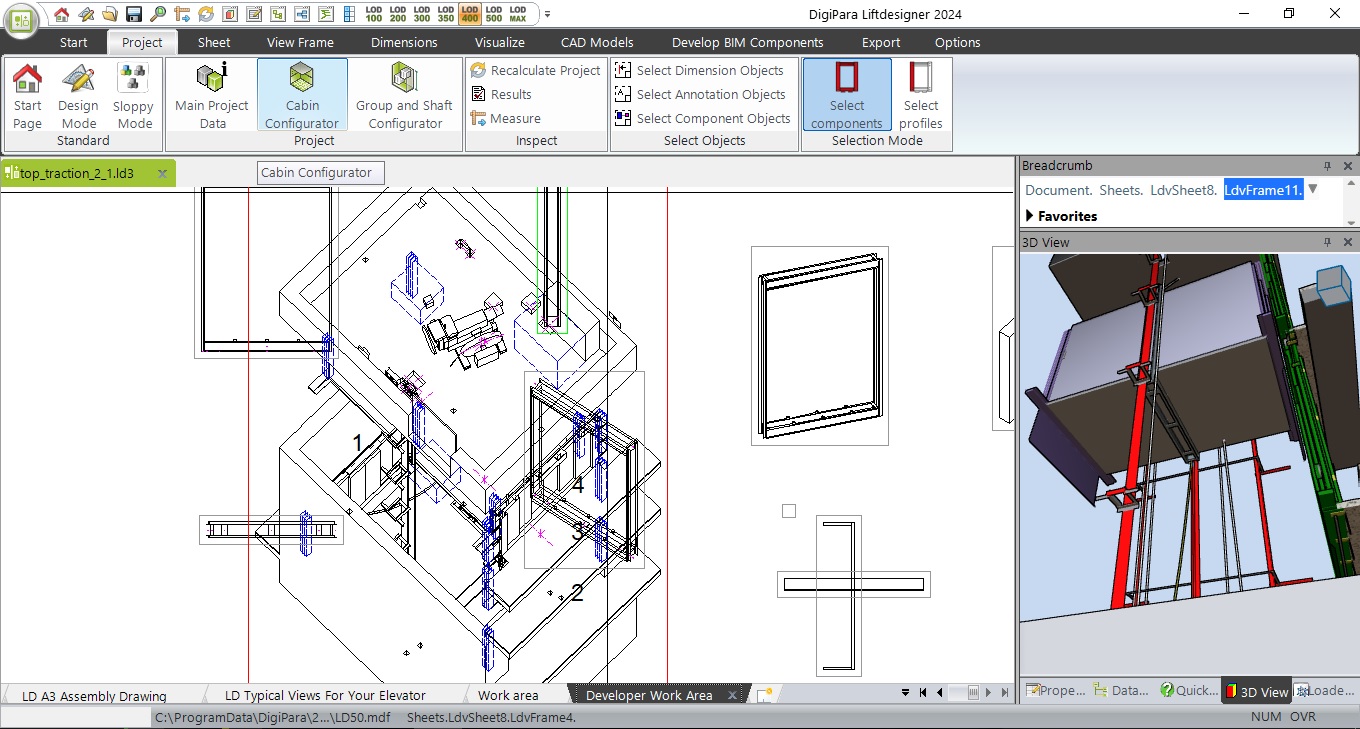Click Select Dimension Objects
1360x729 pixels.
[700, 70]
